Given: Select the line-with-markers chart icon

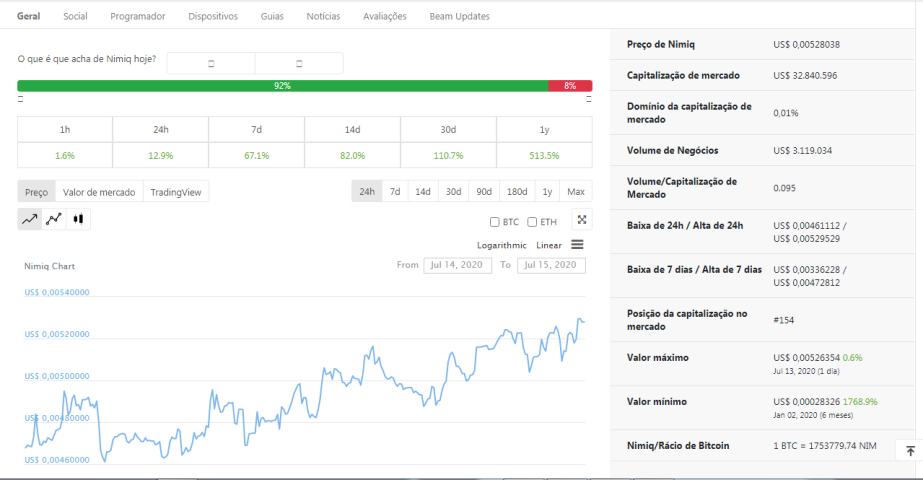Looking at the screenshot, I should (54, 219).
